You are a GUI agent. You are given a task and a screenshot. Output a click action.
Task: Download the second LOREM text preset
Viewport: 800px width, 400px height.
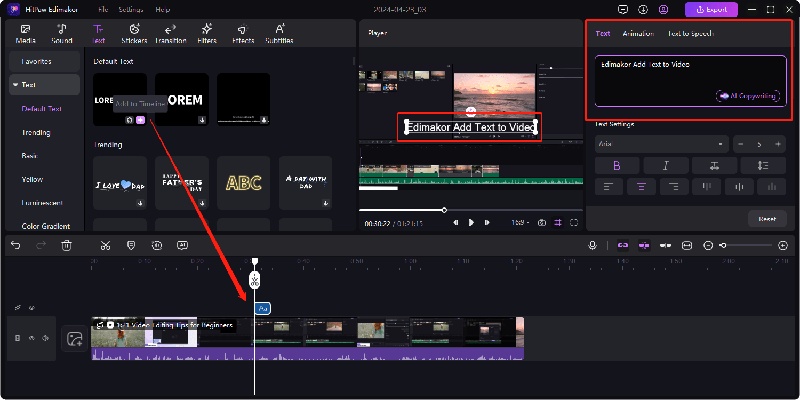pos(202,120)
